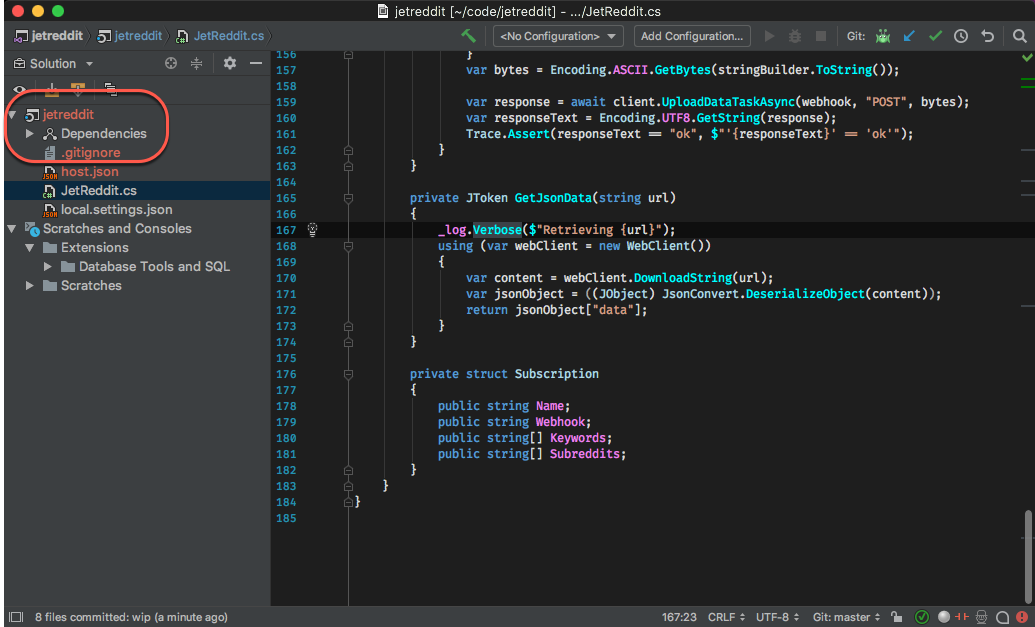Locate current file with the crosshair icon
Screen dimensions: 1035x627
tap(171, 63)
